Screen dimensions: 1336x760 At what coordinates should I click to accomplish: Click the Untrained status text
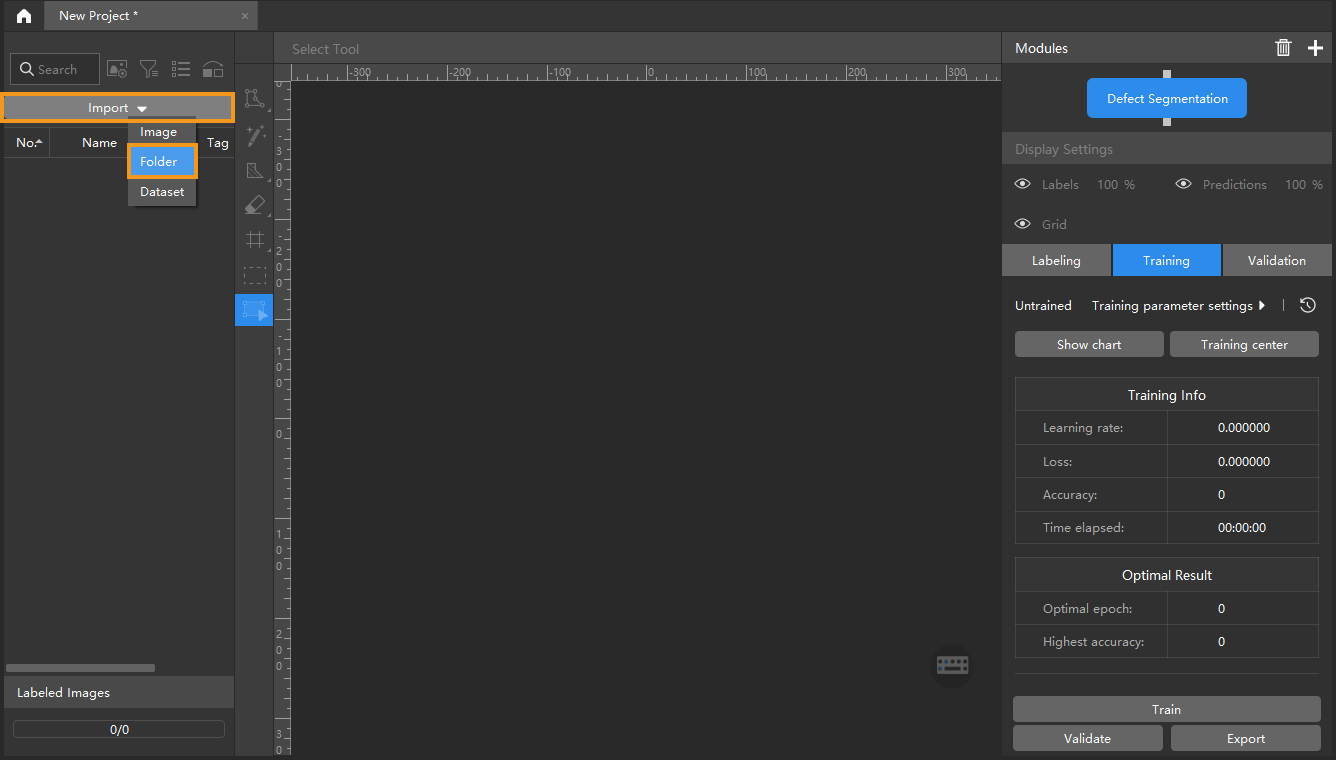(x=1043, y=305)
